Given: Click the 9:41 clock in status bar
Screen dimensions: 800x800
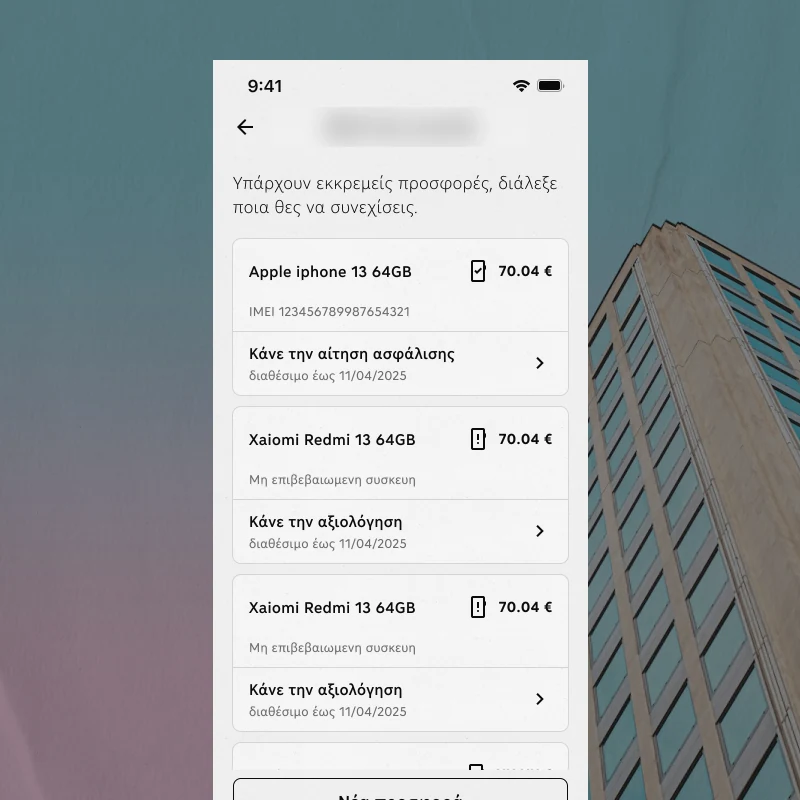Looking at the screenshot, I should (x=265, y=86).
